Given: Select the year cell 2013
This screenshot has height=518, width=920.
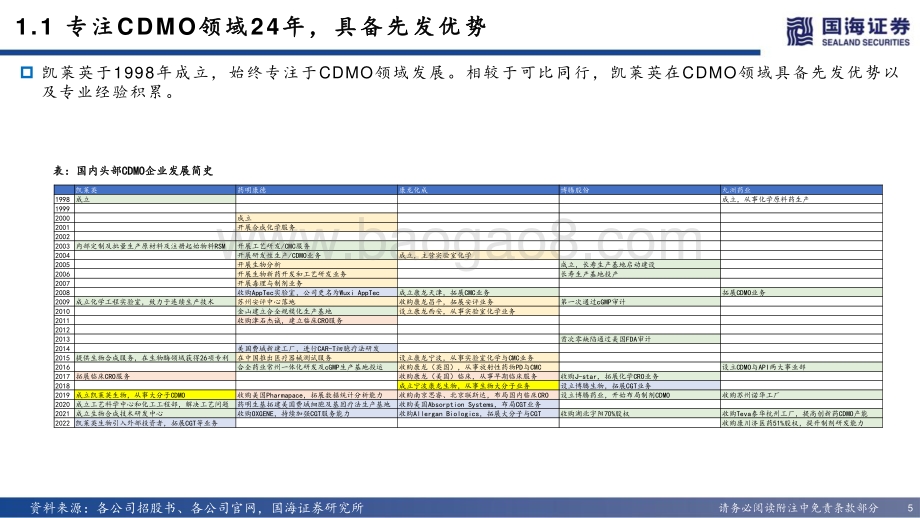Looking at the screenshot, I should coord(63,339).
